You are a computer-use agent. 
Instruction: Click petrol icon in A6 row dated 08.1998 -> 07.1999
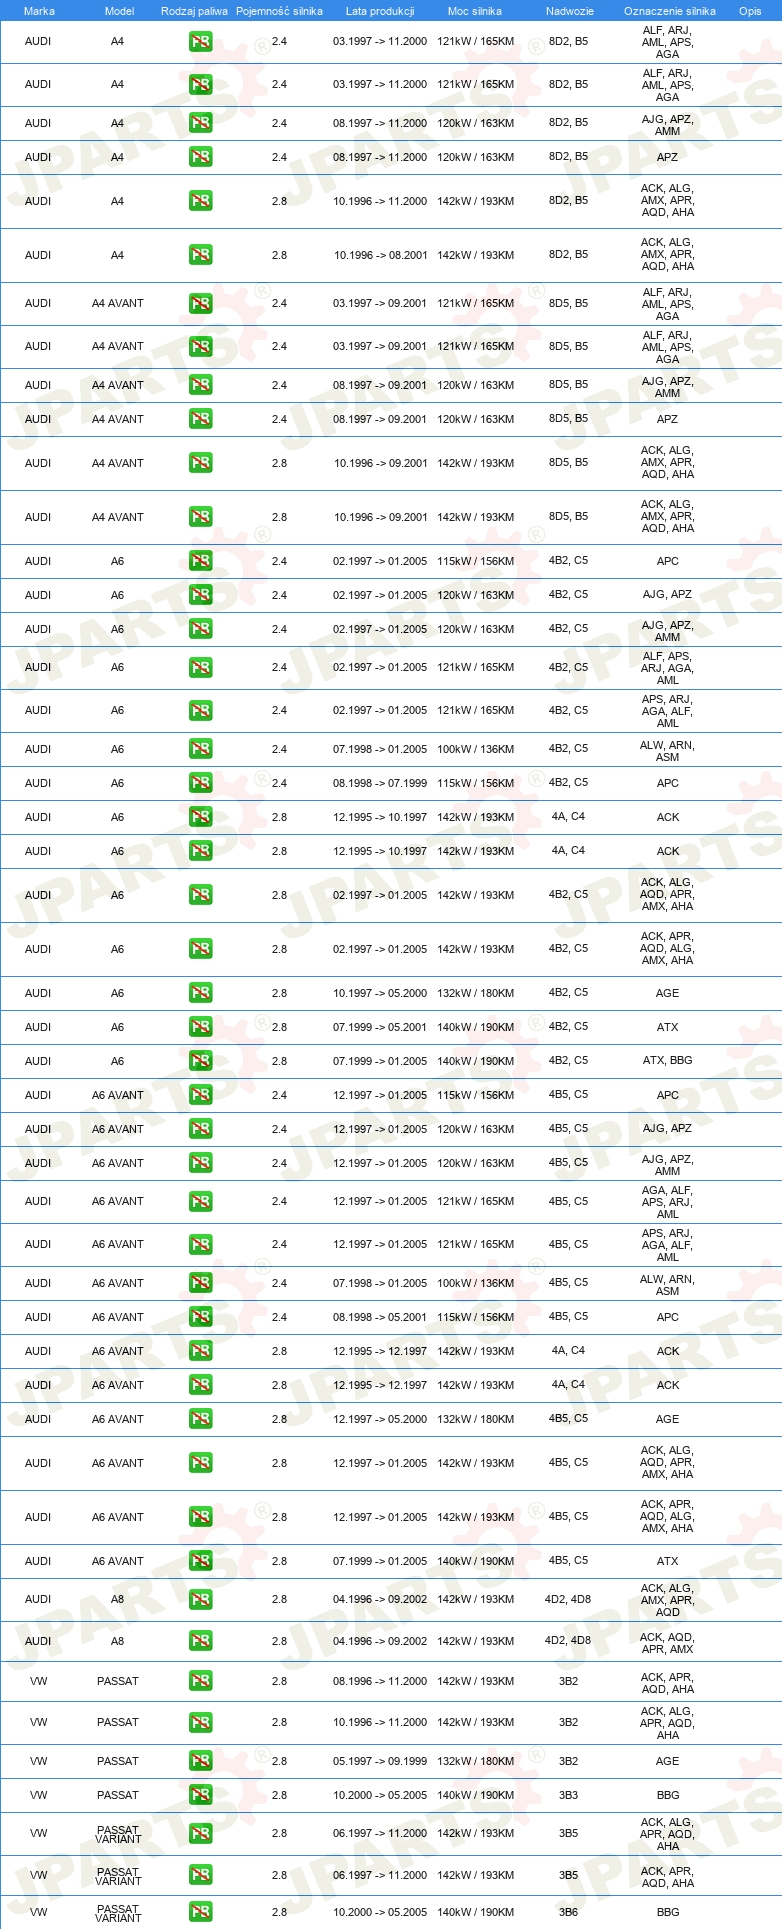tap(201, 783)
